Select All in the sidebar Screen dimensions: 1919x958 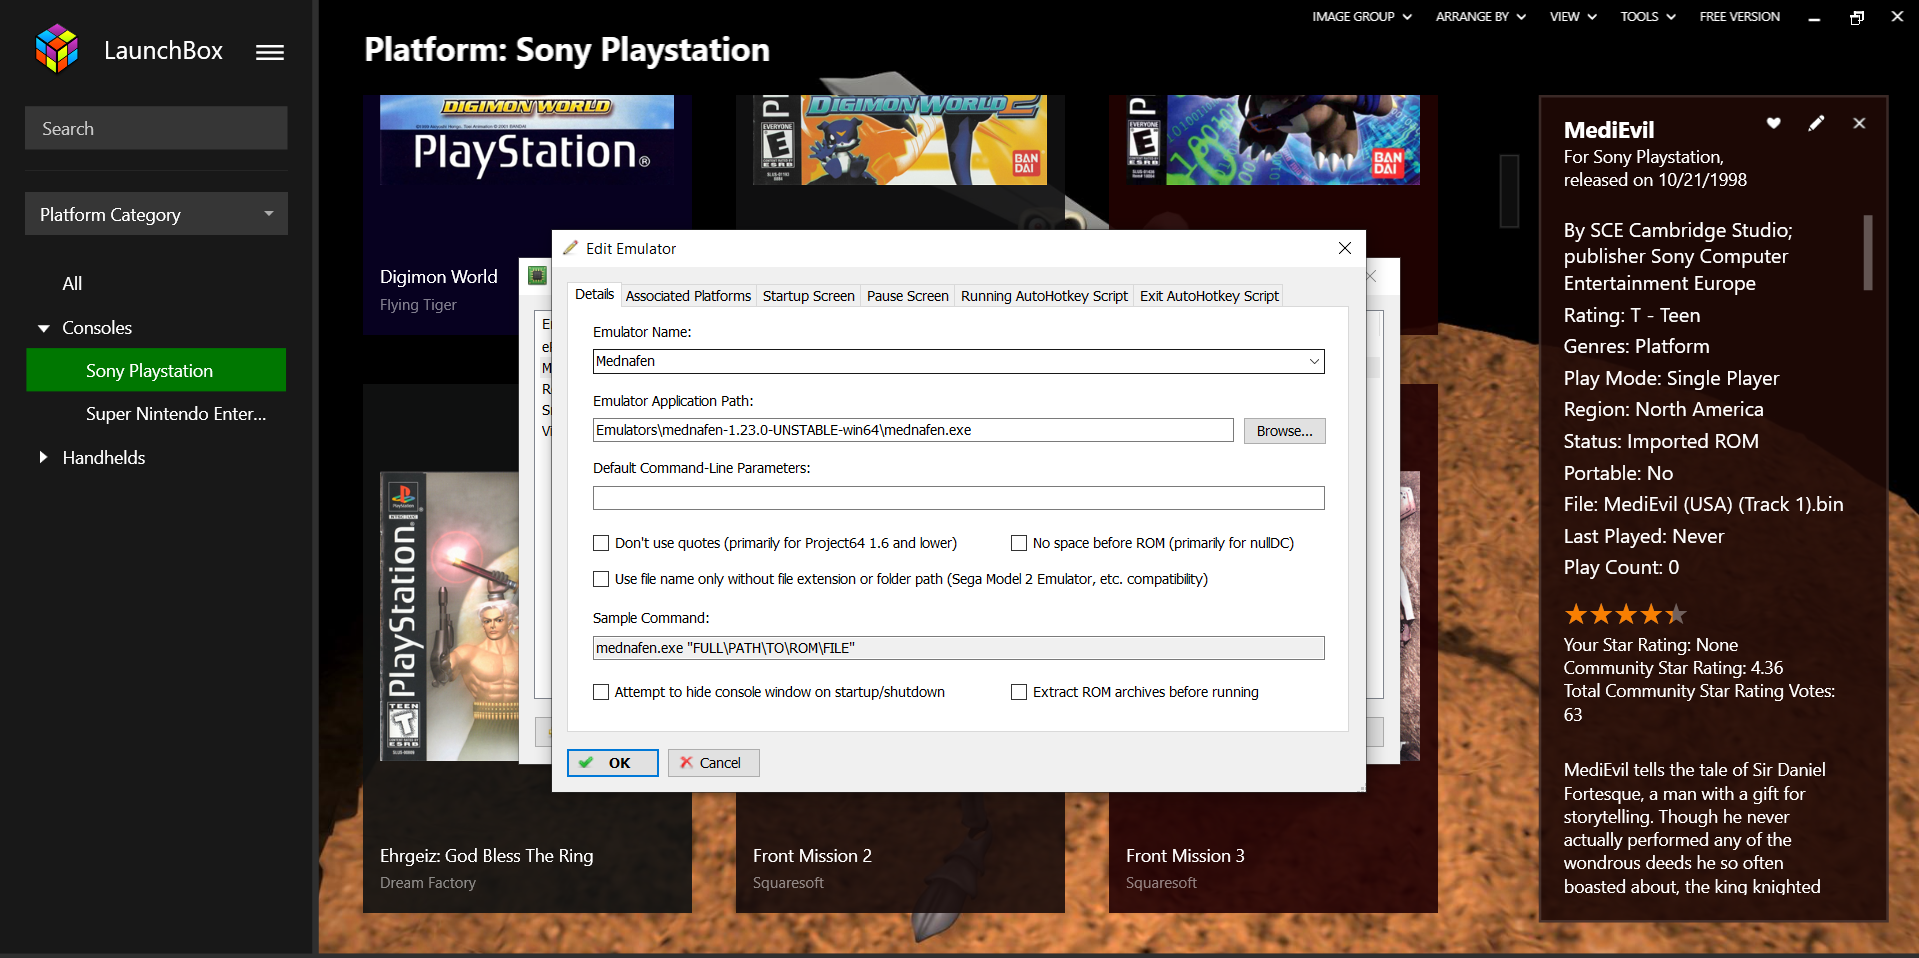pos(72,284)
